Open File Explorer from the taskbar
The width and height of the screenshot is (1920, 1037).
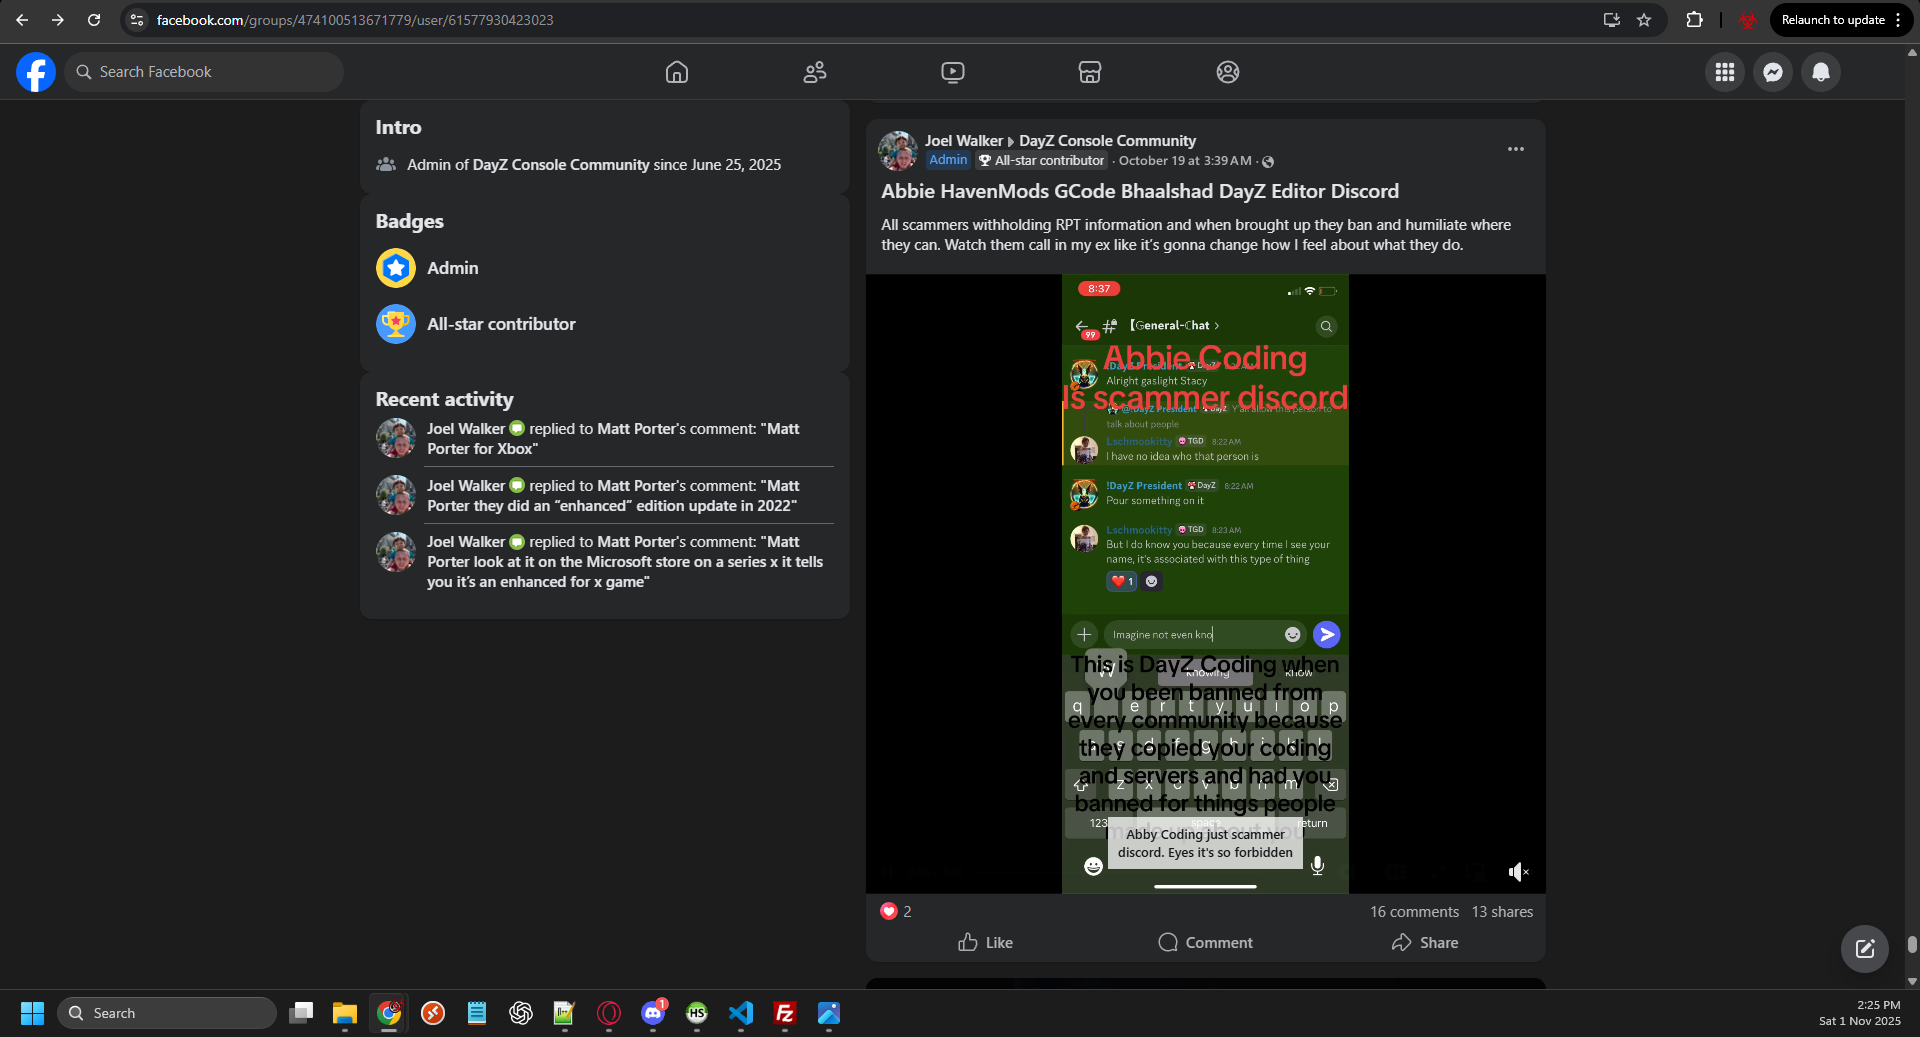click(x=345, y=1013)
